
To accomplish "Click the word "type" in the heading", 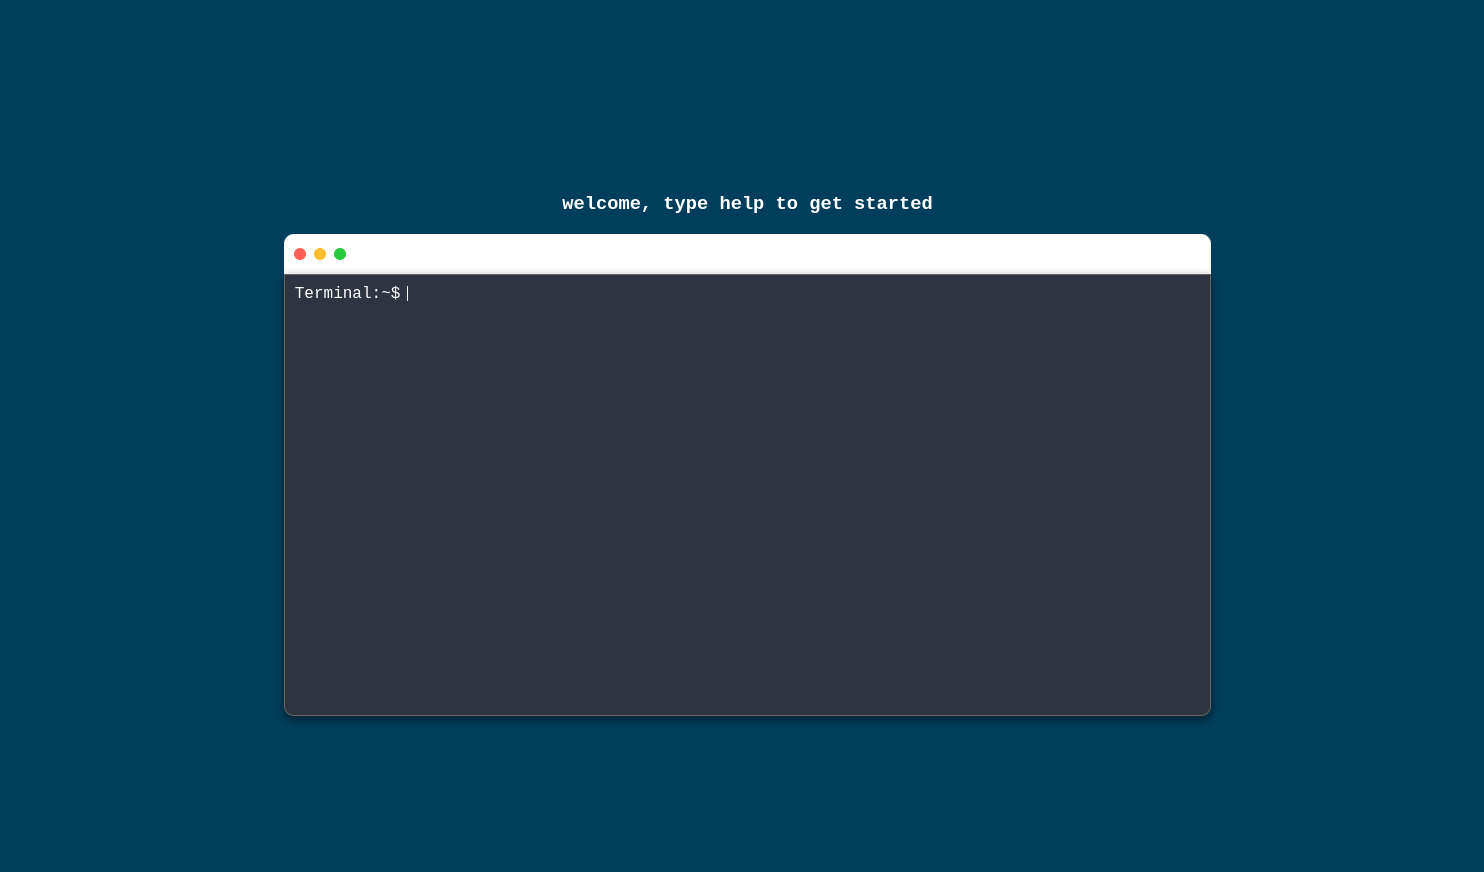I will click(x=685, y=203).
